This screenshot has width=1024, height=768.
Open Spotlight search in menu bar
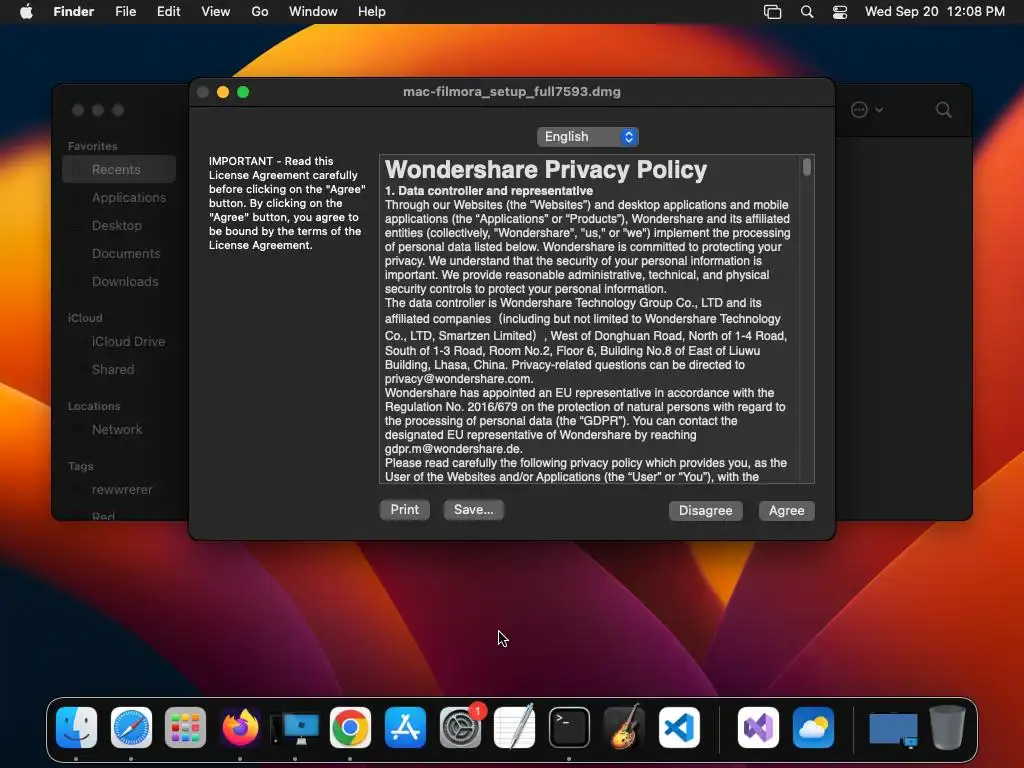pos(807,12)
